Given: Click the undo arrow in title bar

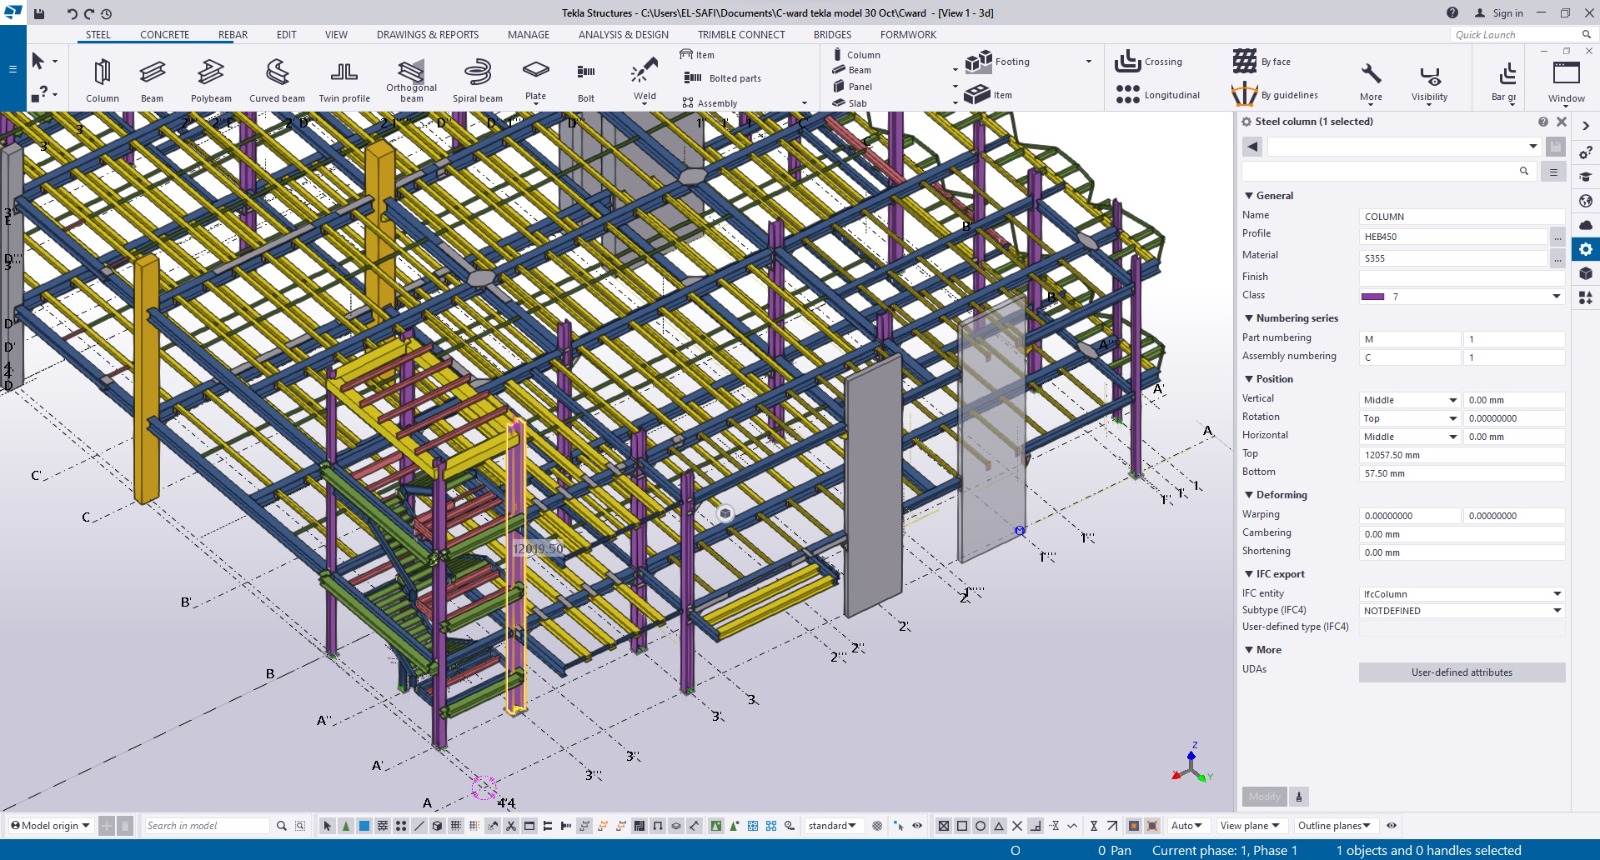Looking at the screenshot, I should tap(71, 14).
